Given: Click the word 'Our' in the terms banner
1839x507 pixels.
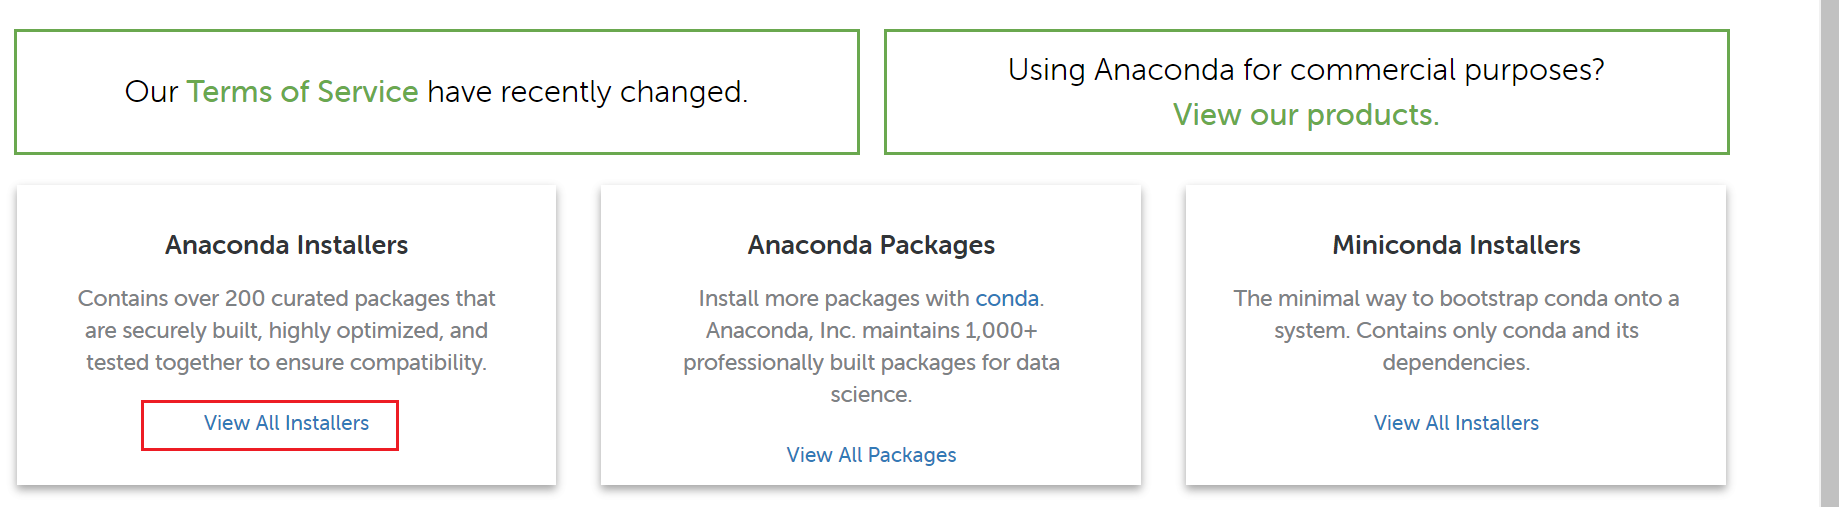Looking at the screenshot, I should 151,92.
